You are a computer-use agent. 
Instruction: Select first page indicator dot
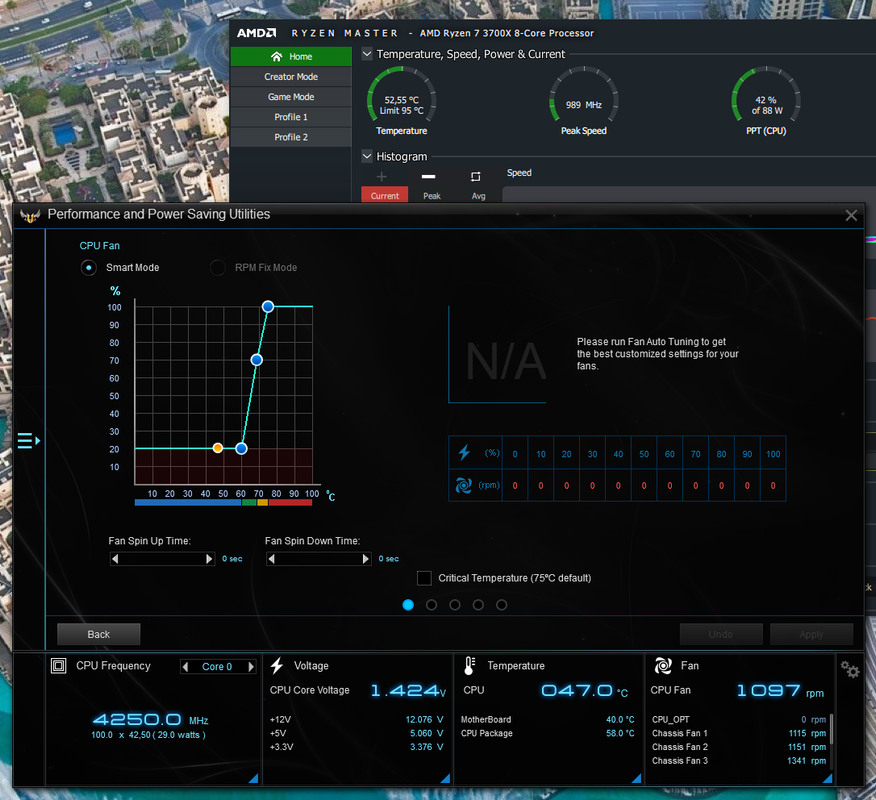pos(408,604)
